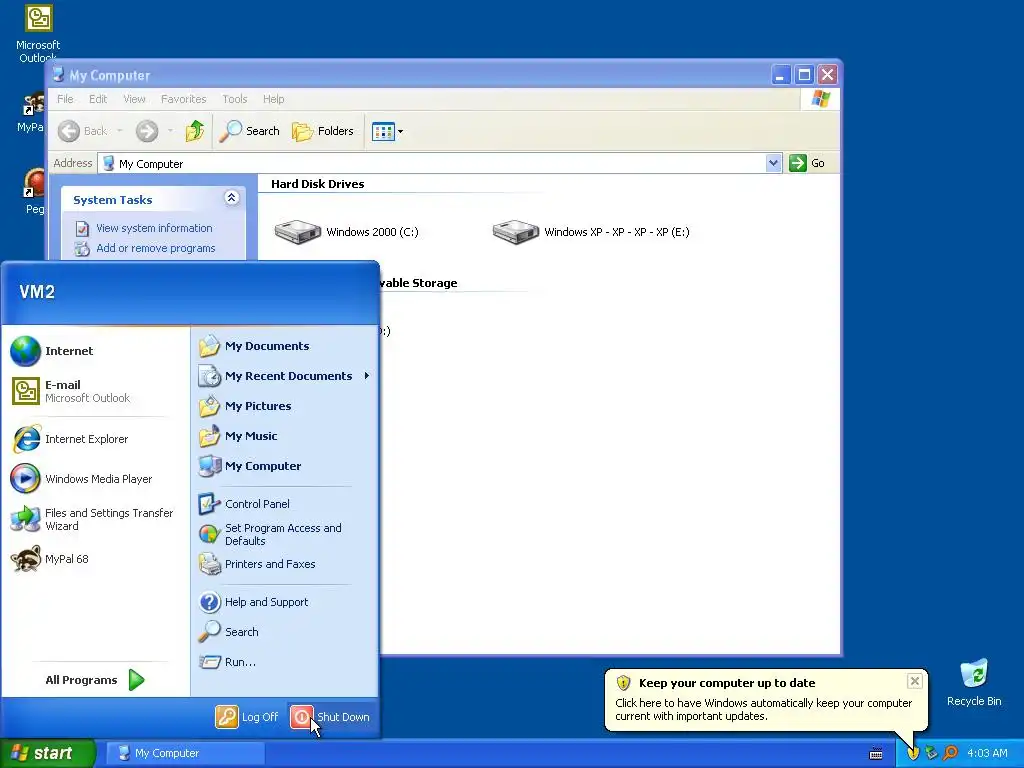Click the orange magnifier tray icon

pyautogui.click(x=950, y=753)
